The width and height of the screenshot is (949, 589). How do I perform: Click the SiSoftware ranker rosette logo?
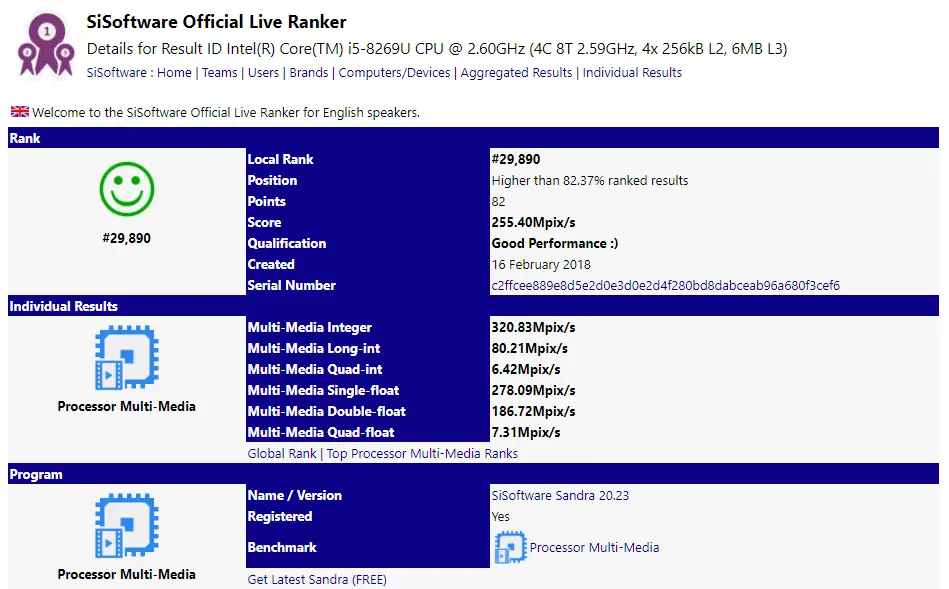(x=46, y=46)
